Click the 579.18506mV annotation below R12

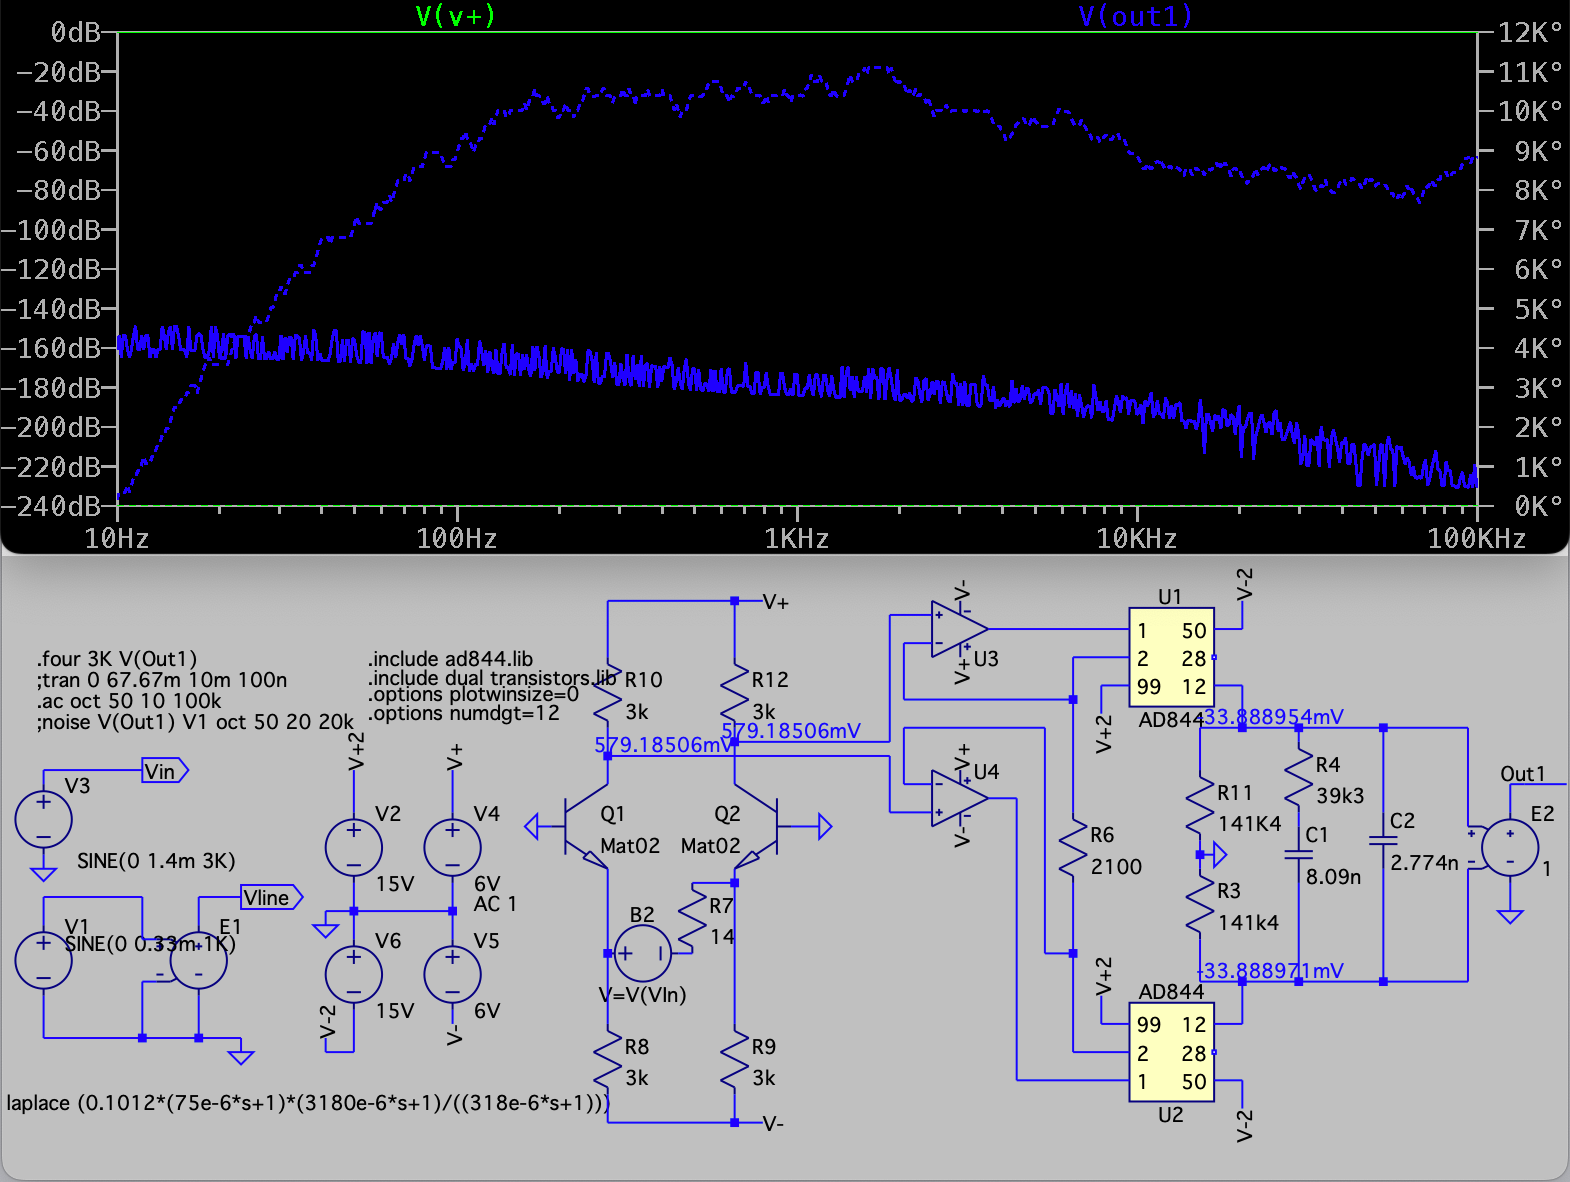pyautogui.click(x=791, y=731)
